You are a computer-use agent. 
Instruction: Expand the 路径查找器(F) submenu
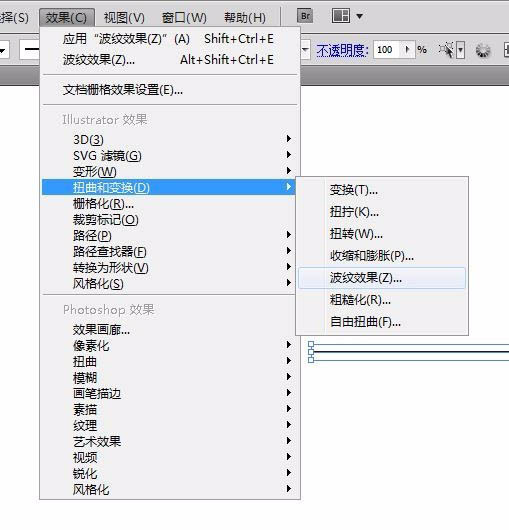coord(170,251)
